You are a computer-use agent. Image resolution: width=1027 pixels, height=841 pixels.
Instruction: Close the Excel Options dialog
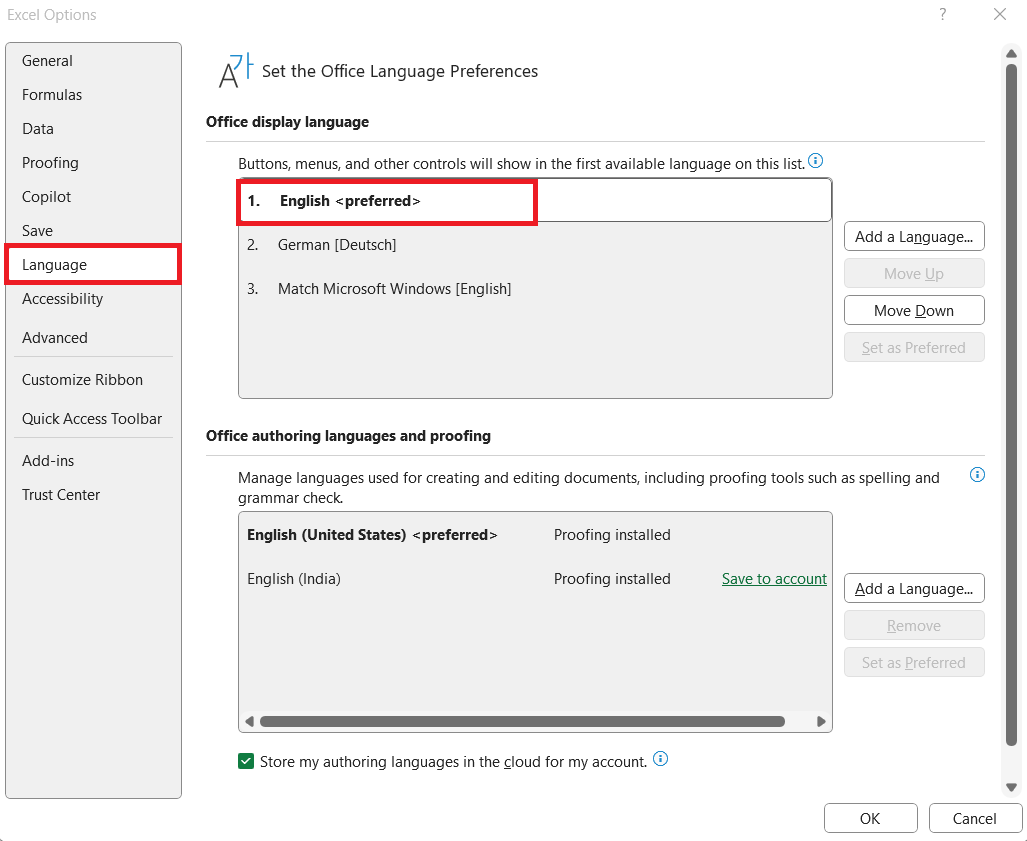(x=999, y=14)
